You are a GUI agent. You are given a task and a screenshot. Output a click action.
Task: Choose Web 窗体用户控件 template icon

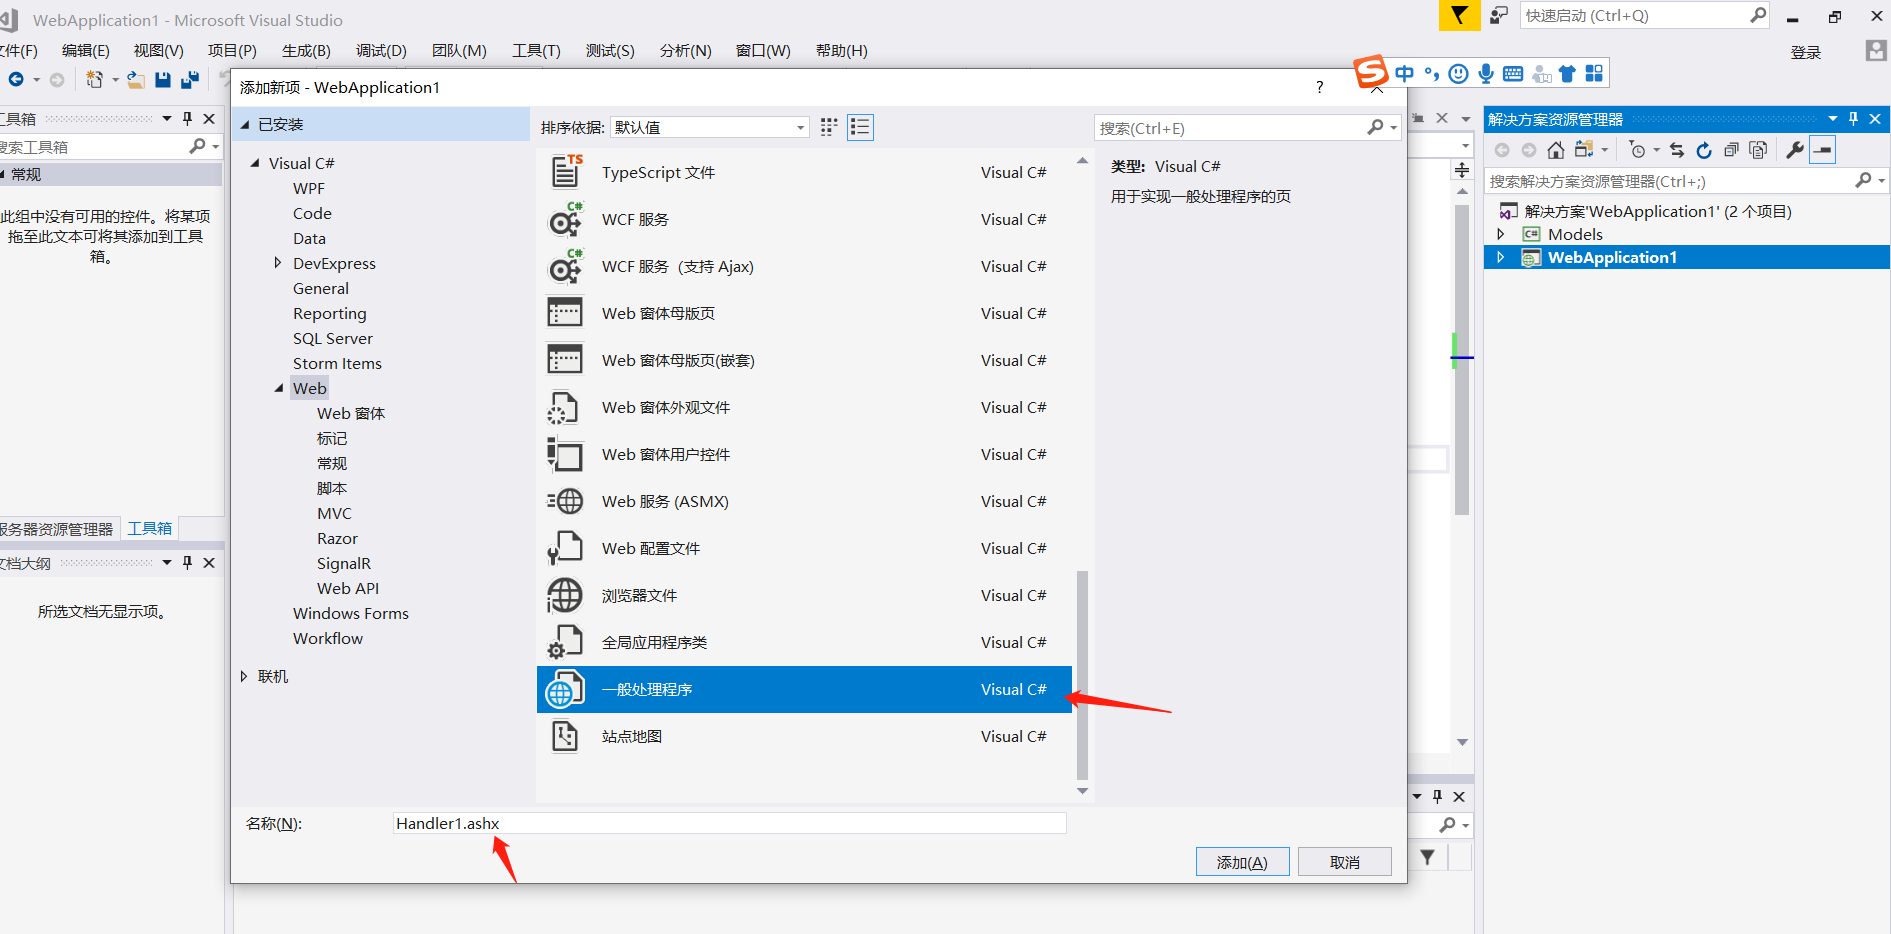pos(565,454)
